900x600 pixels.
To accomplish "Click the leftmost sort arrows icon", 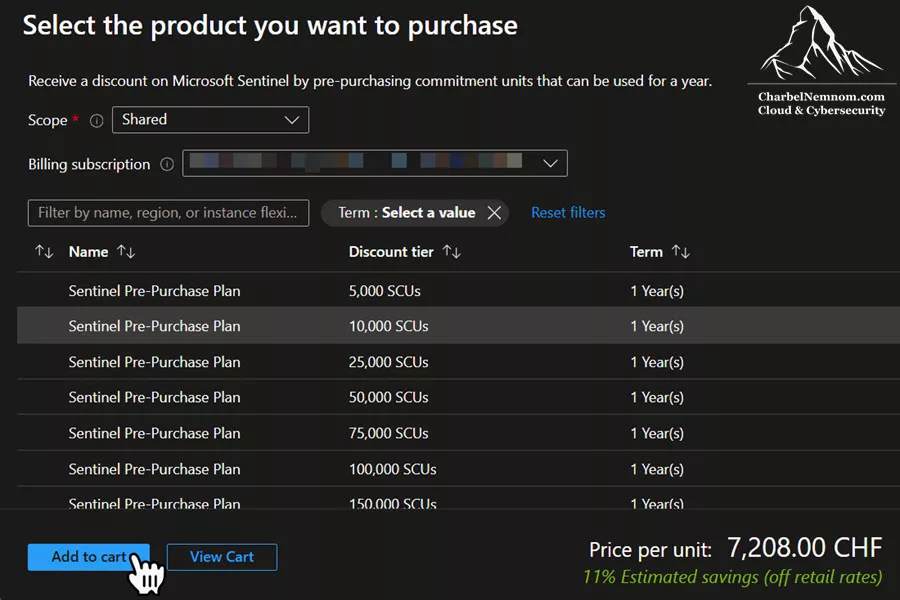I will (x=44, y=251).
